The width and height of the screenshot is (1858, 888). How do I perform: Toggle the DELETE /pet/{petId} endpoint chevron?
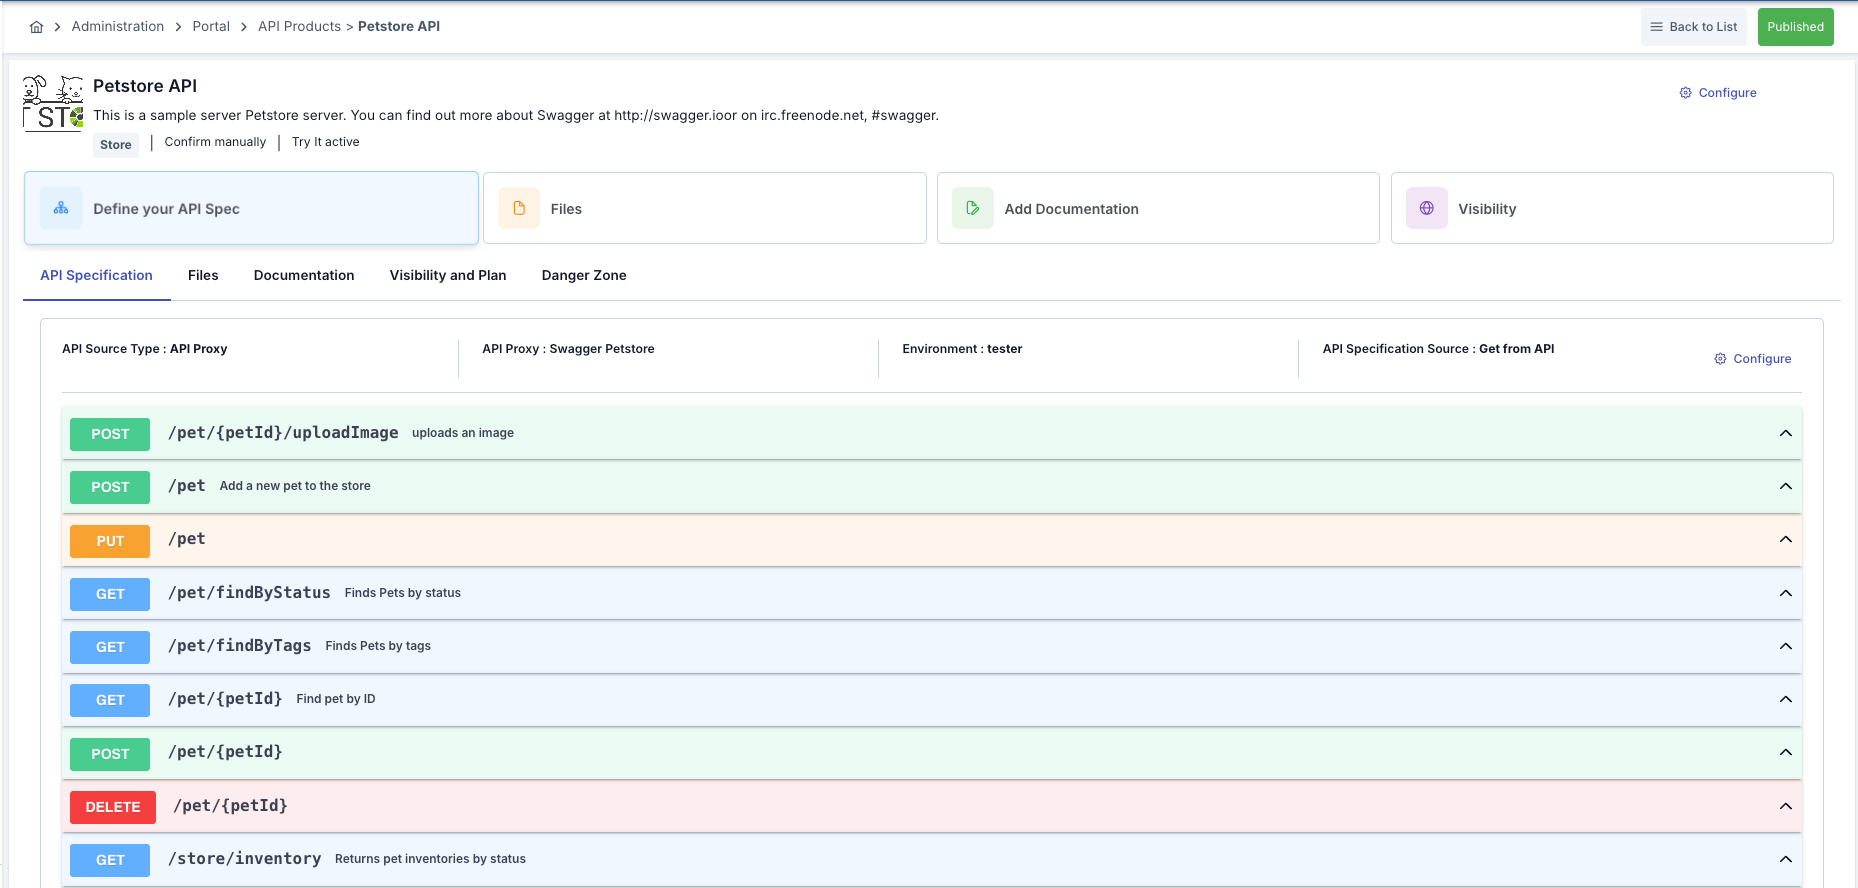pos(1785,806)
